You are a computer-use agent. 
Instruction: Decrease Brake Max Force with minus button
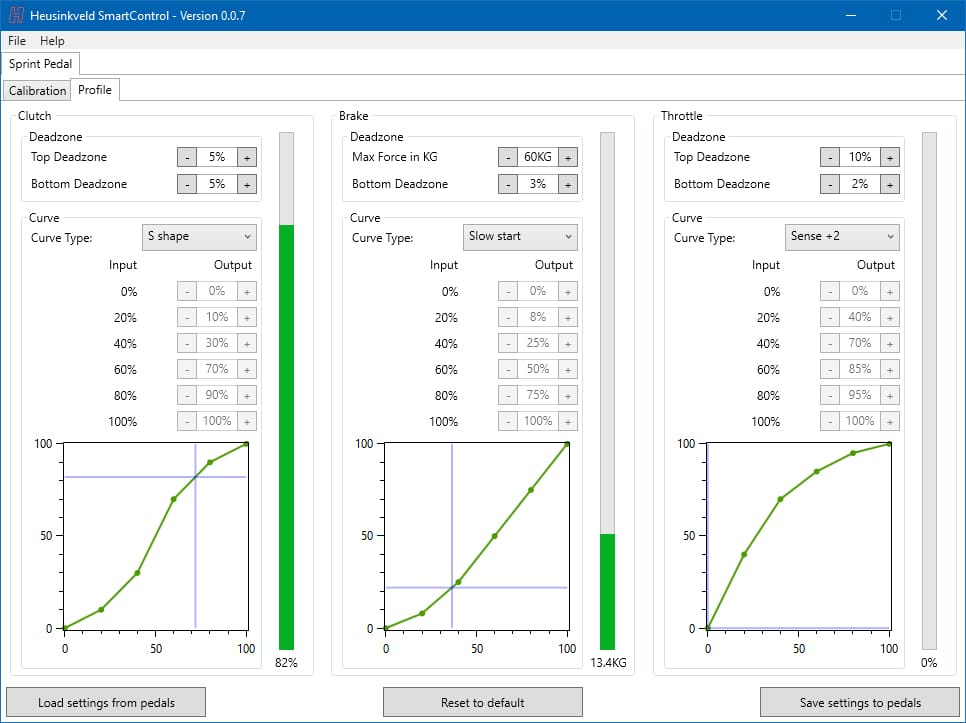point(508,157)
